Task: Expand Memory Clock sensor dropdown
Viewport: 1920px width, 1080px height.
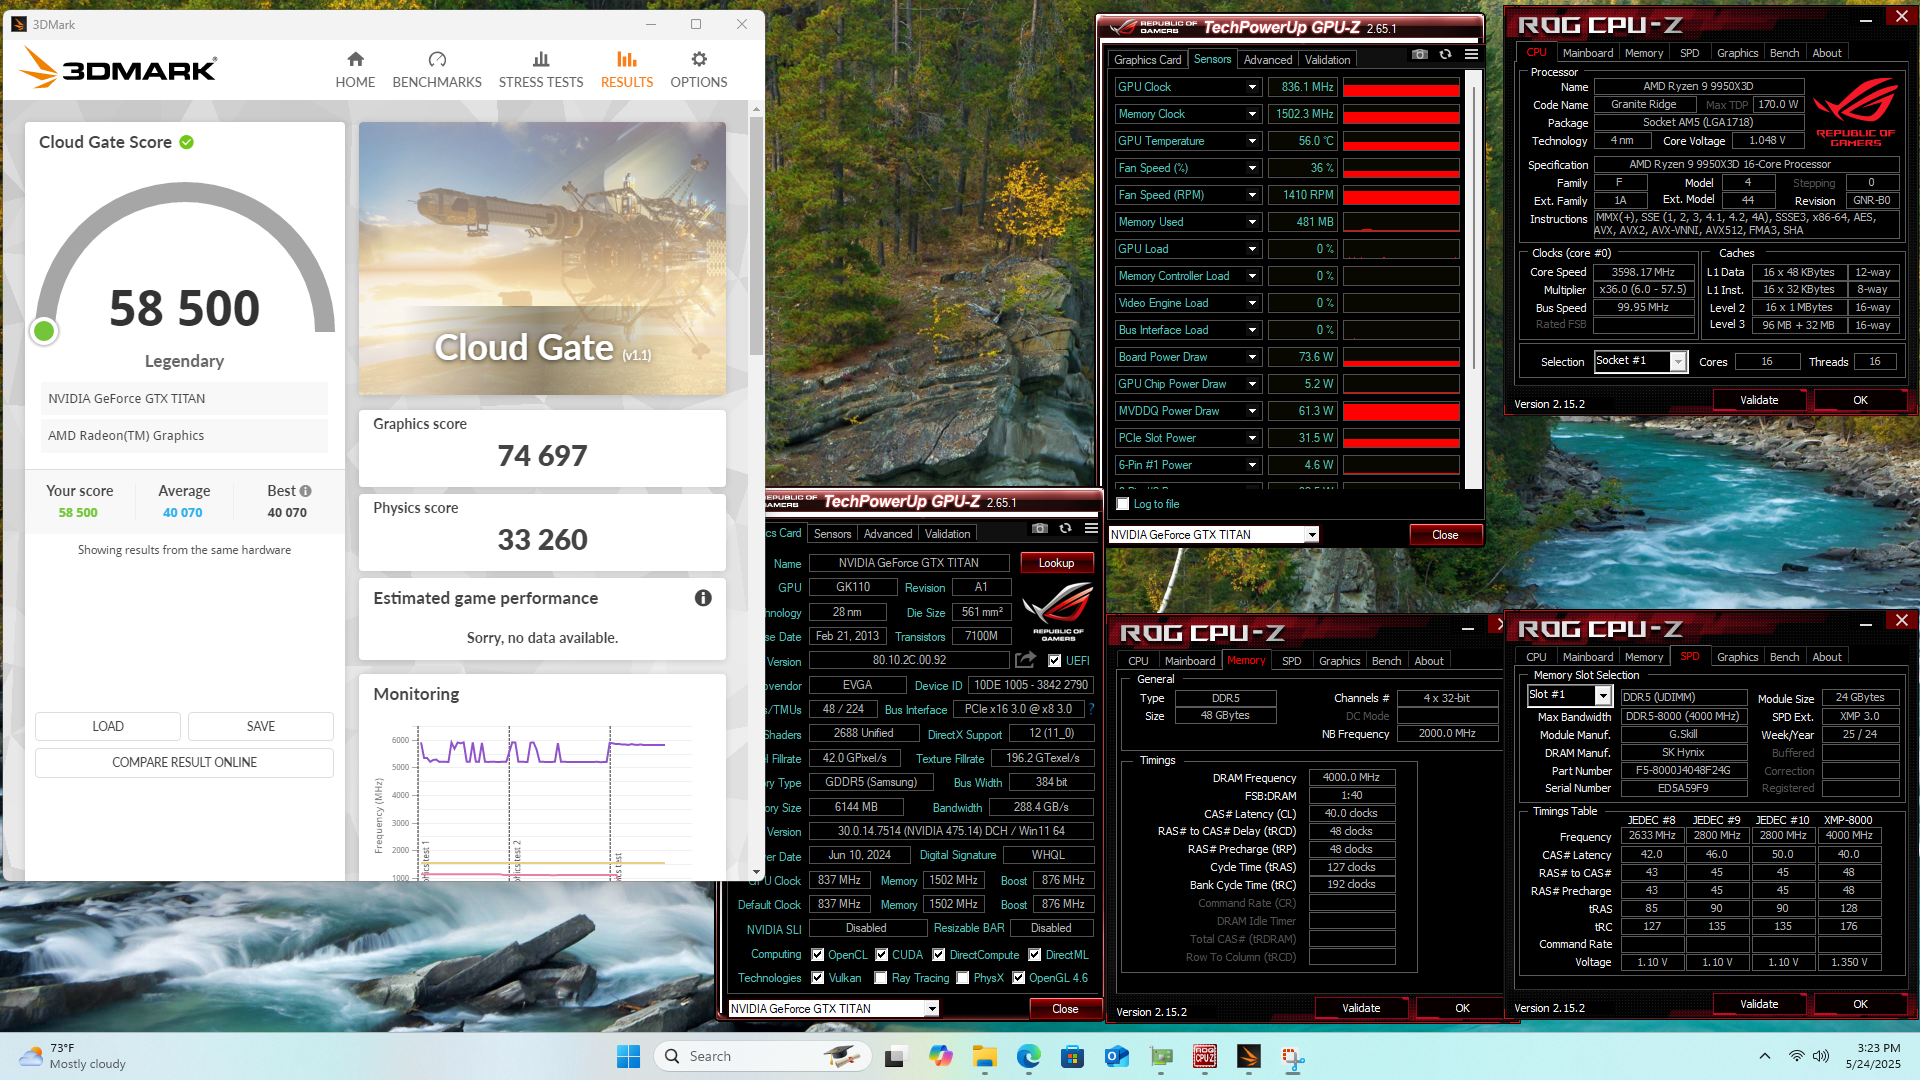Action: [1252, 114]
